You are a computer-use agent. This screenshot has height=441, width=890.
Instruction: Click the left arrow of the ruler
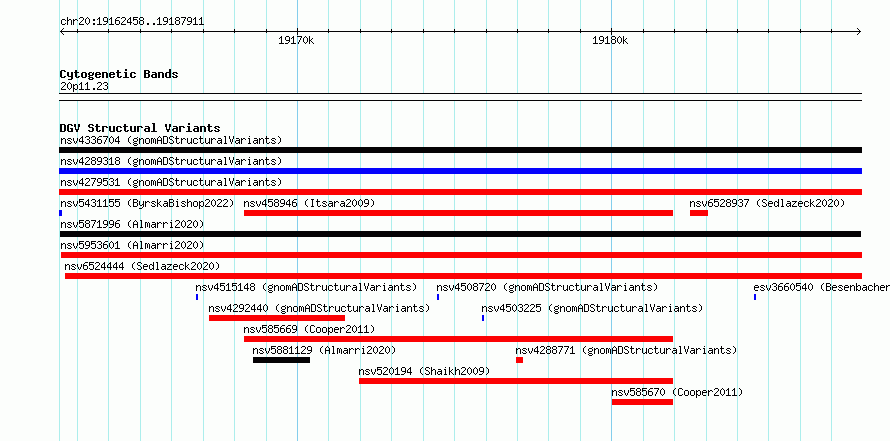point(62,32)
